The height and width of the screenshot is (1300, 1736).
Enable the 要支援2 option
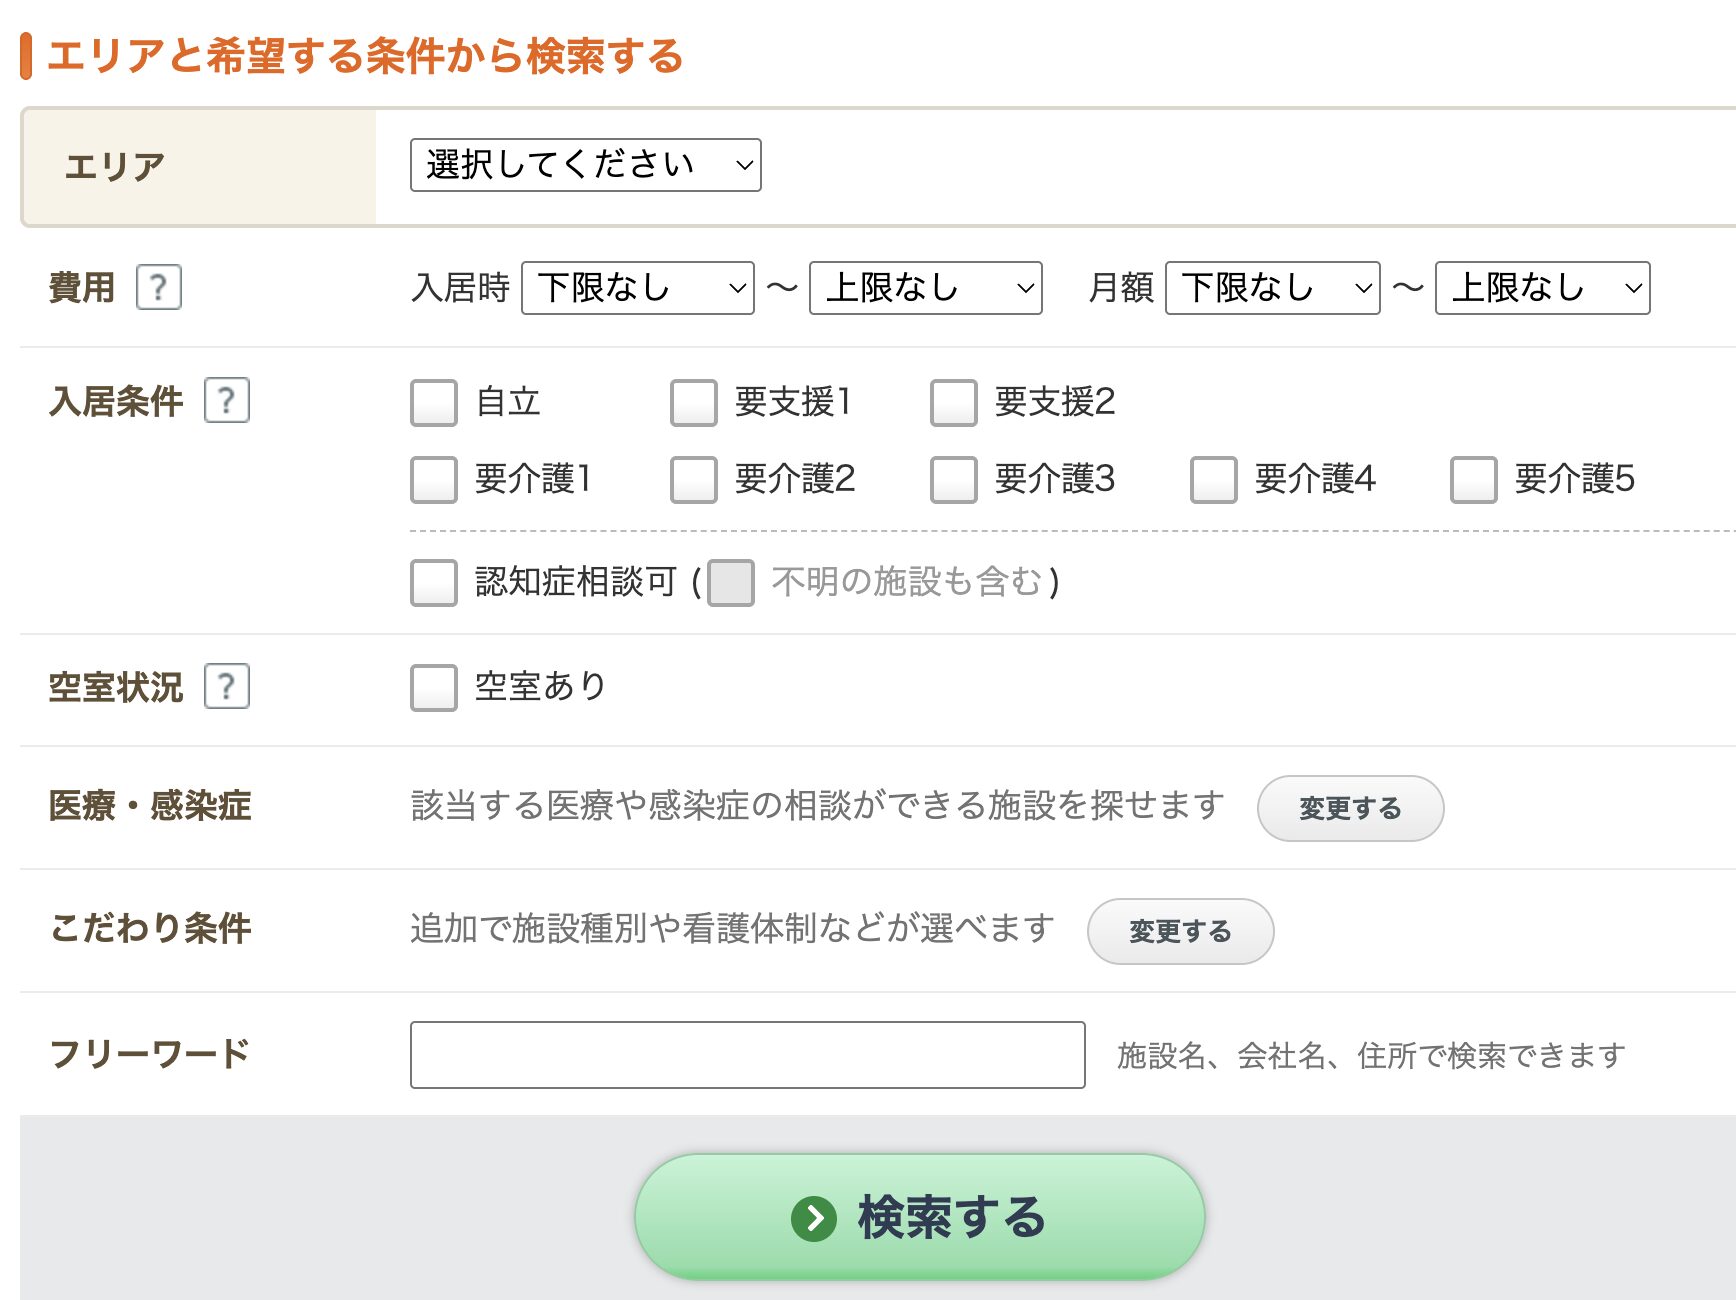[x=954, y=403]
